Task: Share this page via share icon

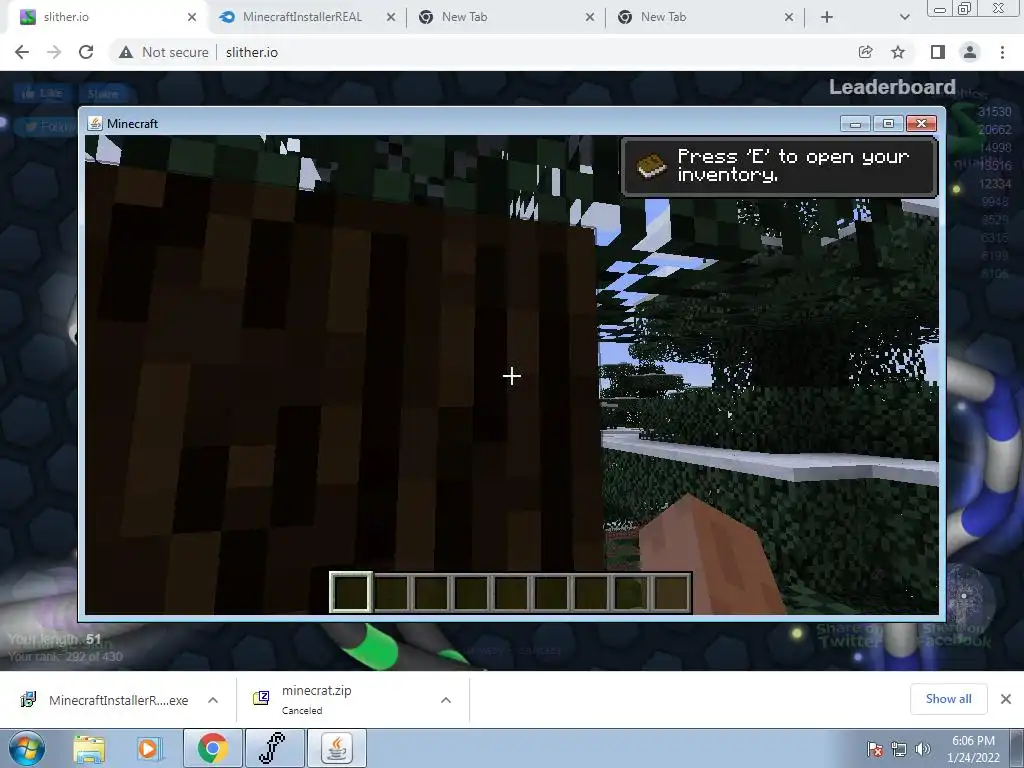Action: (x=865, y=52)
